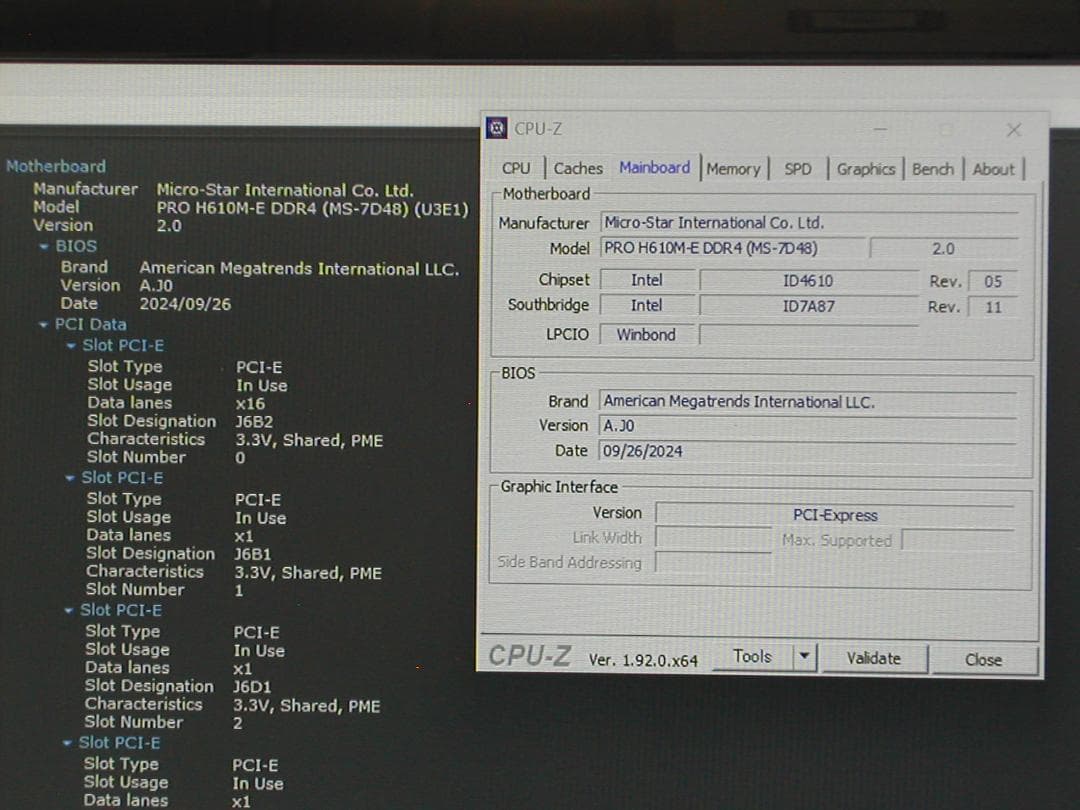1080x810 pixels.
Task: Select the Memory tab
Action: point(734,168)
